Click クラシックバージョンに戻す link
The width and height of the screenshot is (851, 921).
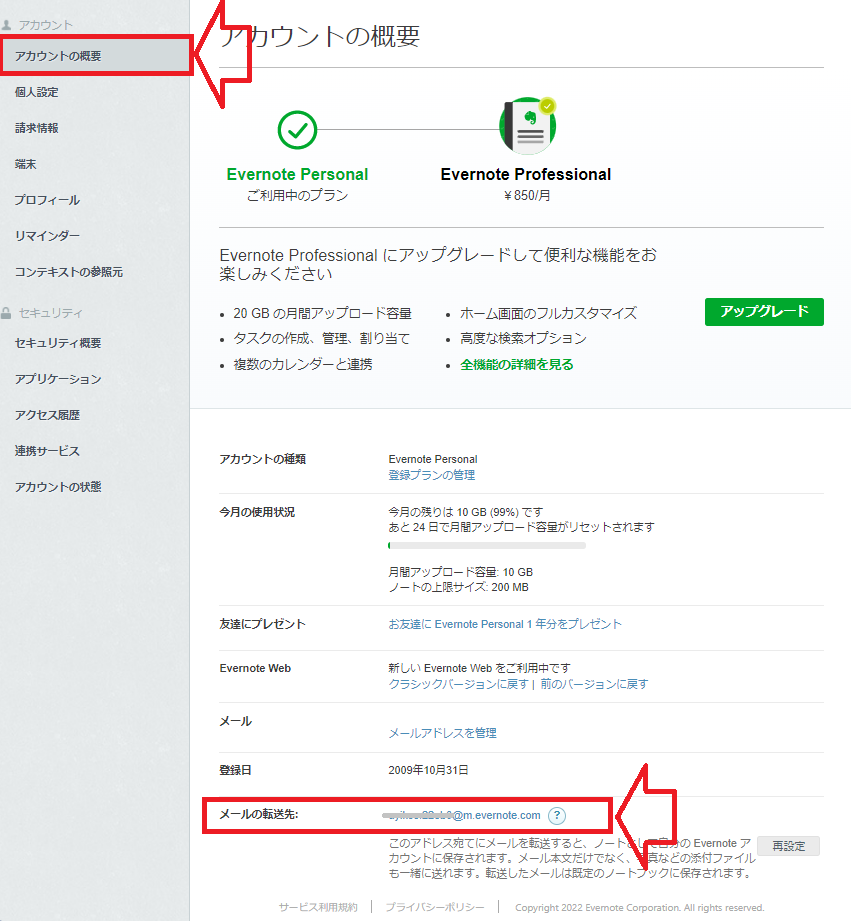pos(458,684)
